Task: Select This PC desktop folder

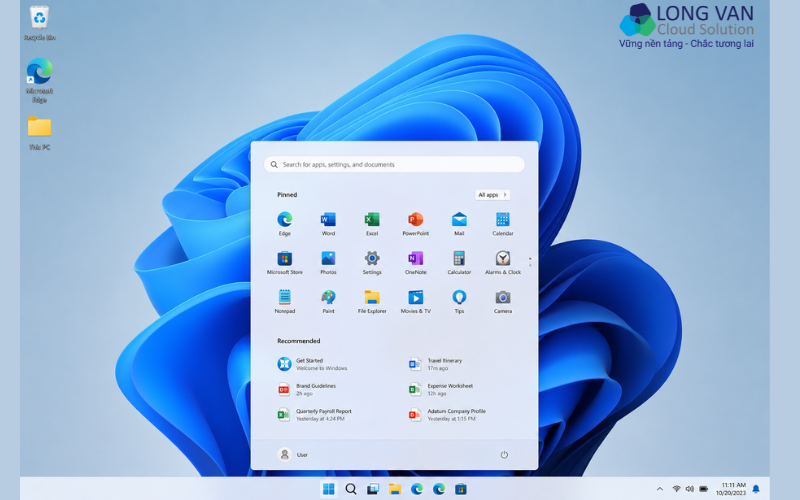Action: pyautogui.click(x=39, y=134)
